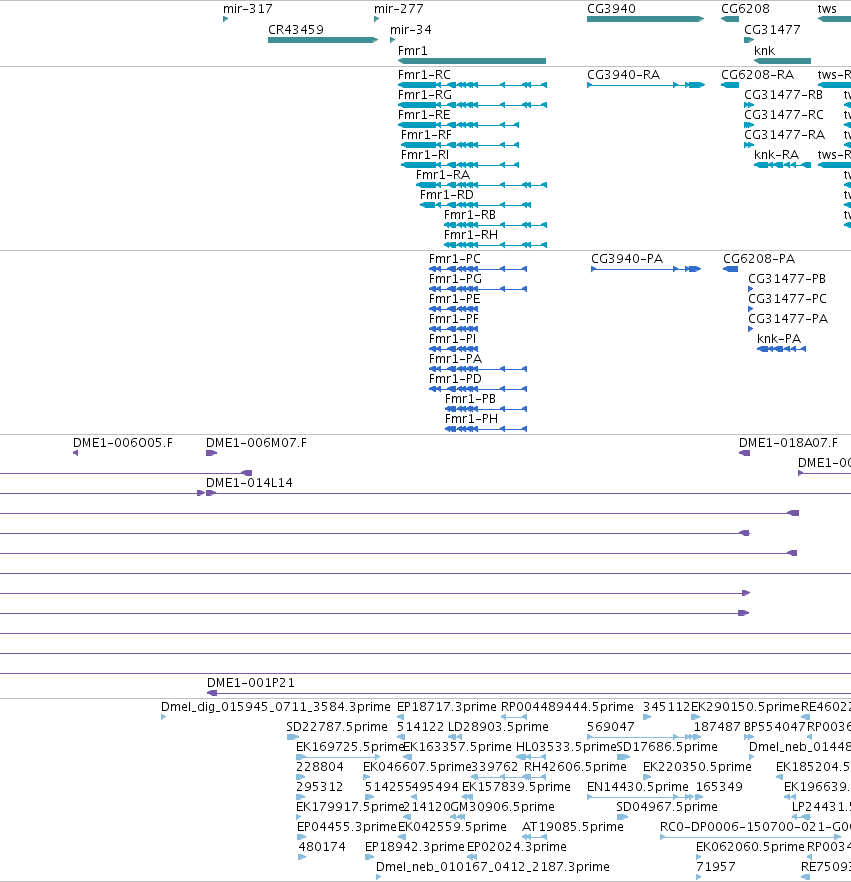
Task: Open the EN14430.5prime EST label
Action: click(637, 786)
